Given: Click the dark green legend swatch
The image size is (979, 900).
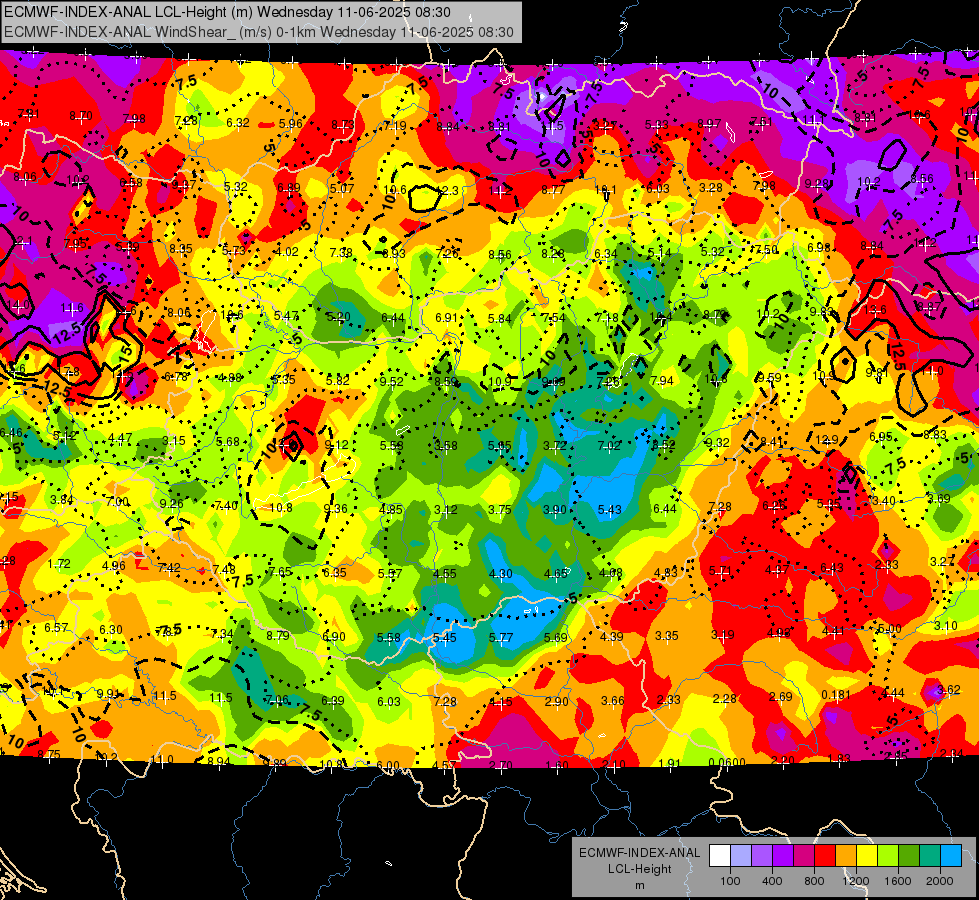Looking at the screenshot, I should pos(909,856).
